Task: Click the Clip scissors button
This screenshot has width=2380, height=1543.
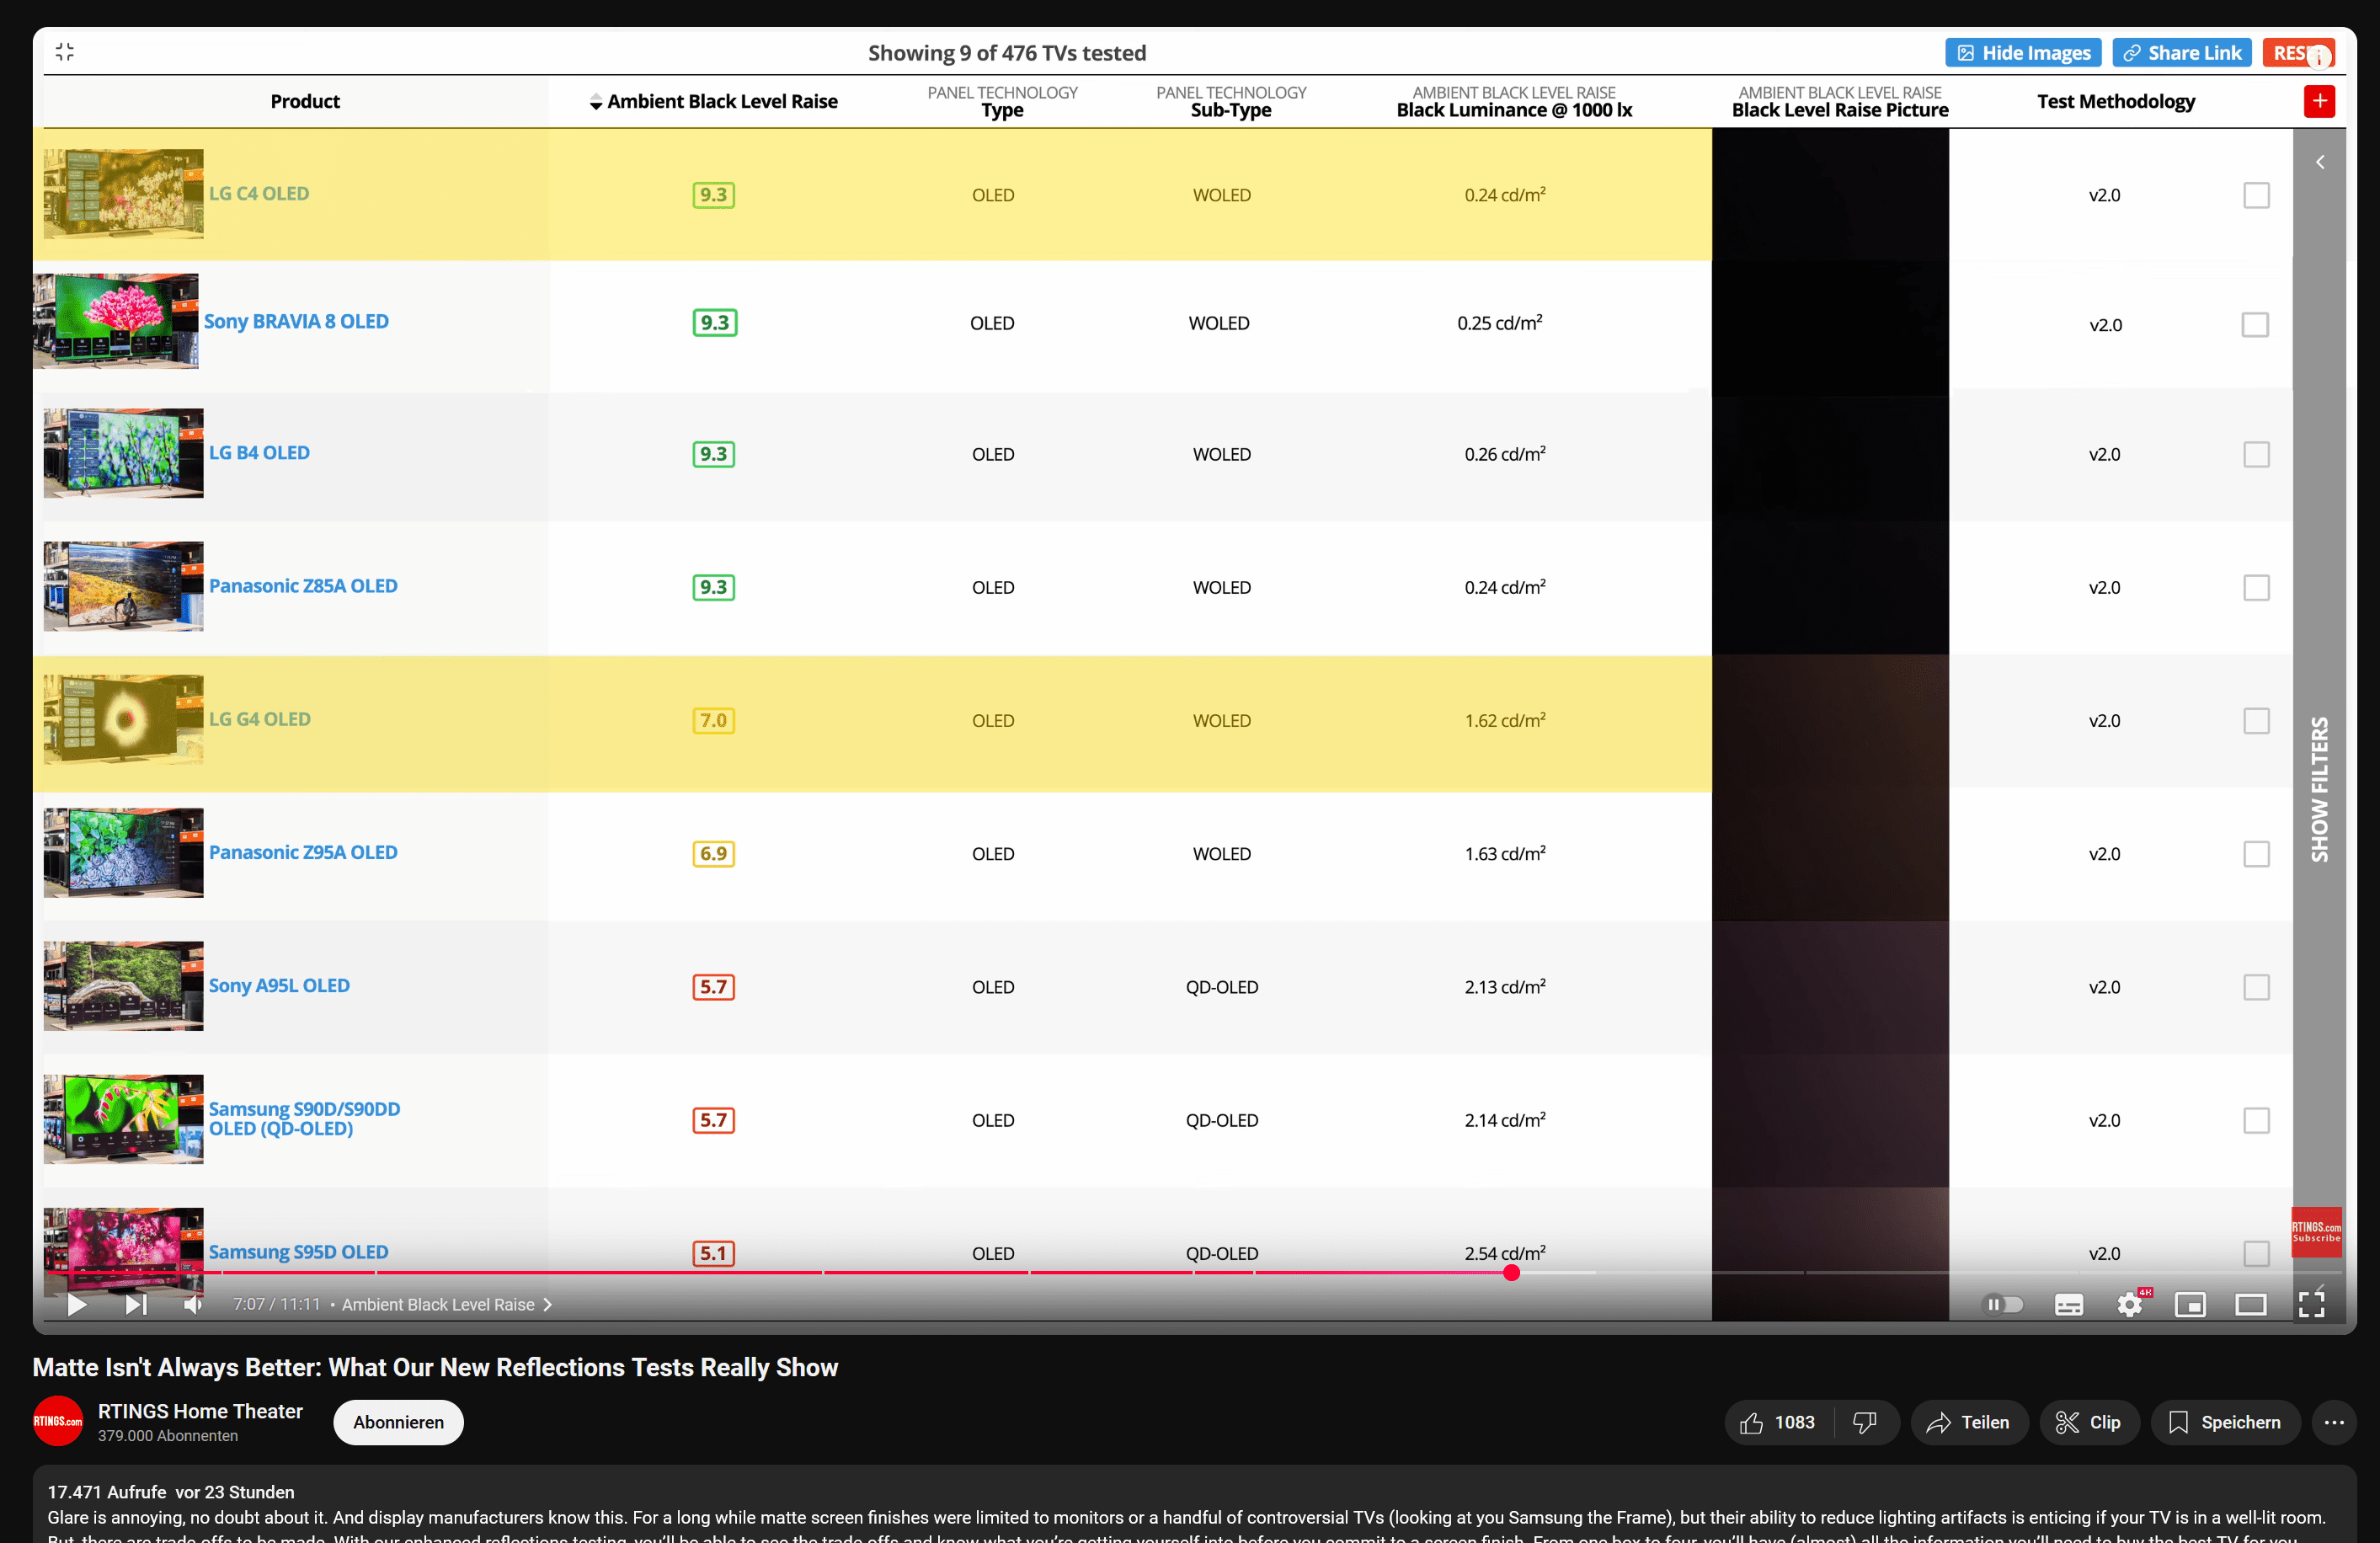Action: tap(2089, 1422)
